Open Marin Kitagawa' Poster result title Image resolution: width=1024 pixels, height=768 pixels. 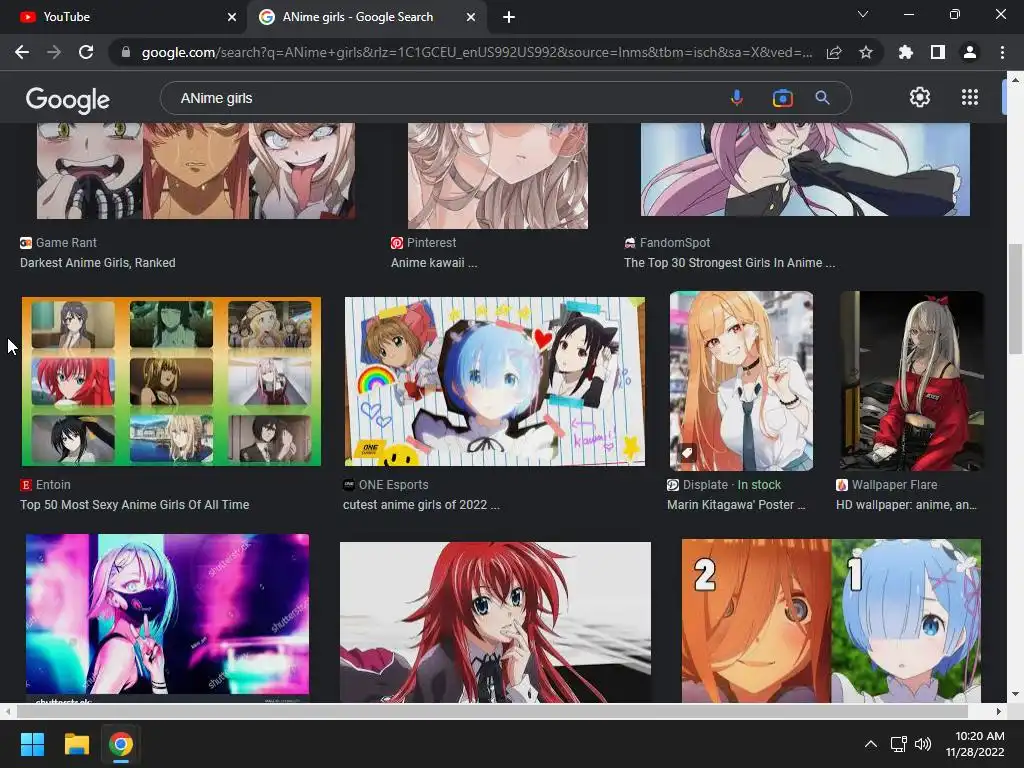[736, 505]
